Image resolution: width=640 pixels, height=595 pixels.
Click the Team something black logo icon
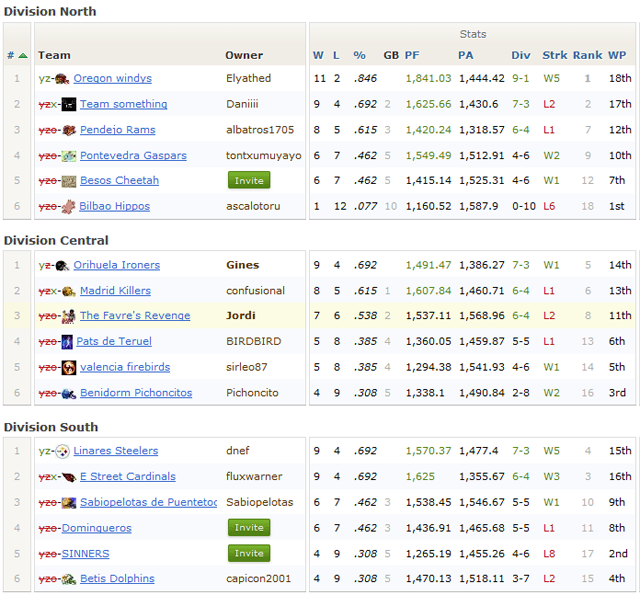(x=69, y=104)
